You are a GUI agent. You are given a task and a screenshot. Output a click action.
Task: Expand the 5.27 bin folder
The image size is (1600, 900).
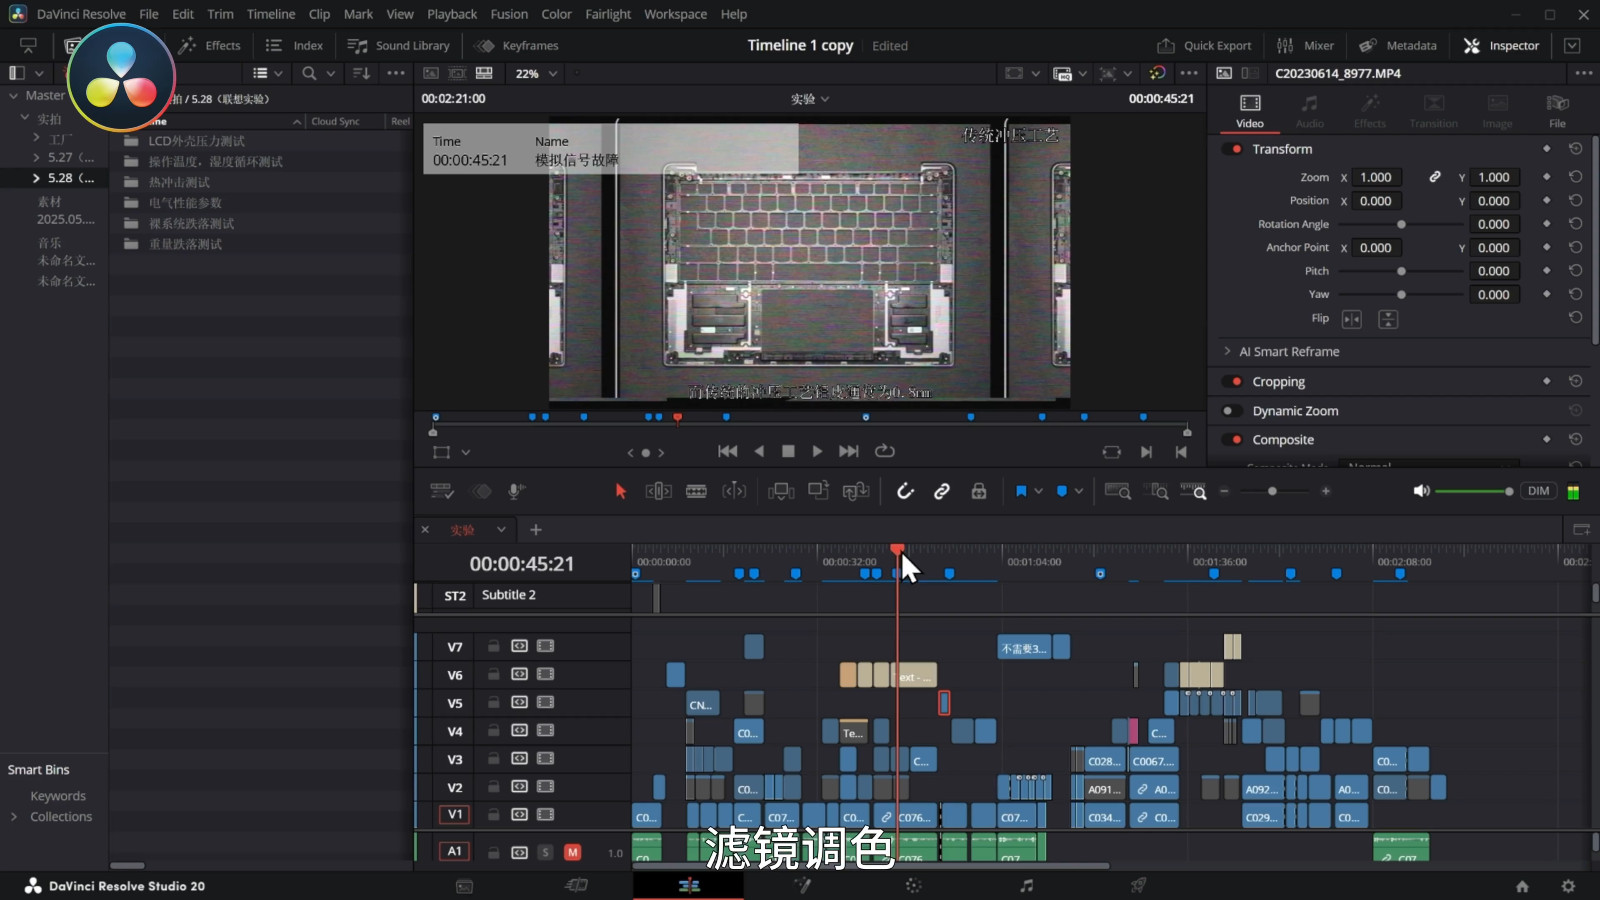point(36,158)
